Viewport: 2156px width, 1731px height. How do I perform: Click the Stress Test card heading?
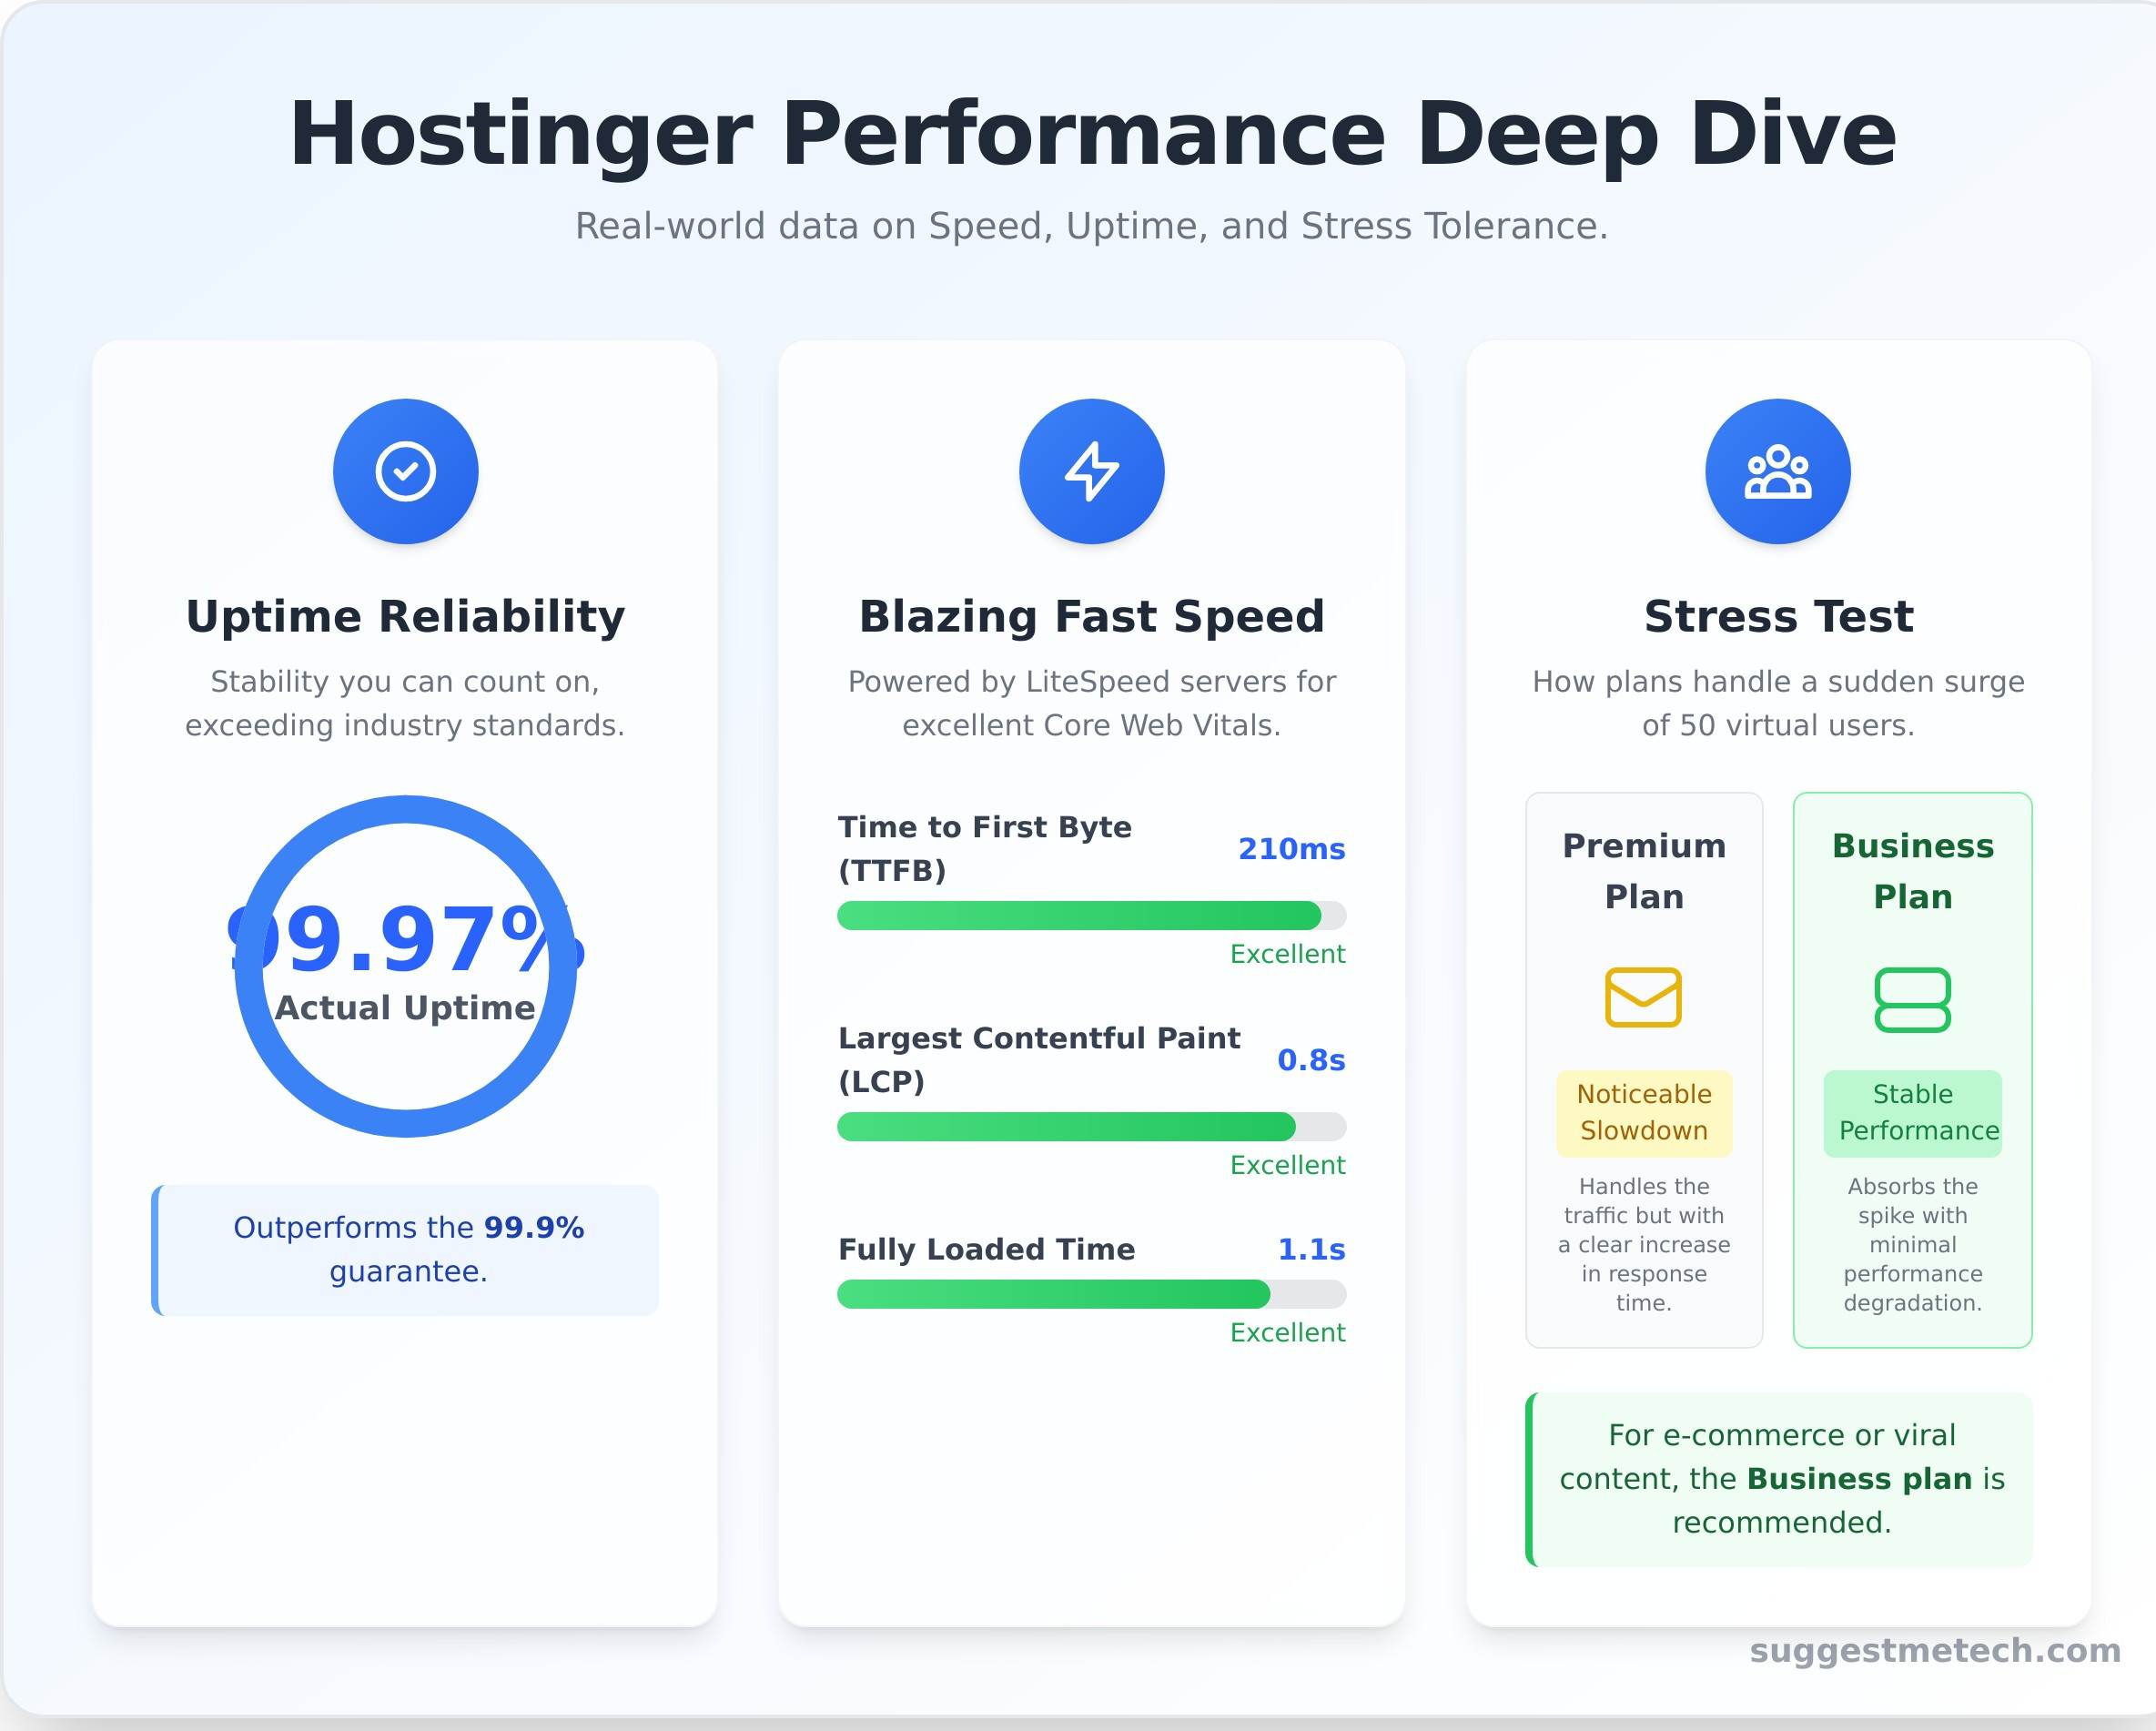tap(1778, 616)
